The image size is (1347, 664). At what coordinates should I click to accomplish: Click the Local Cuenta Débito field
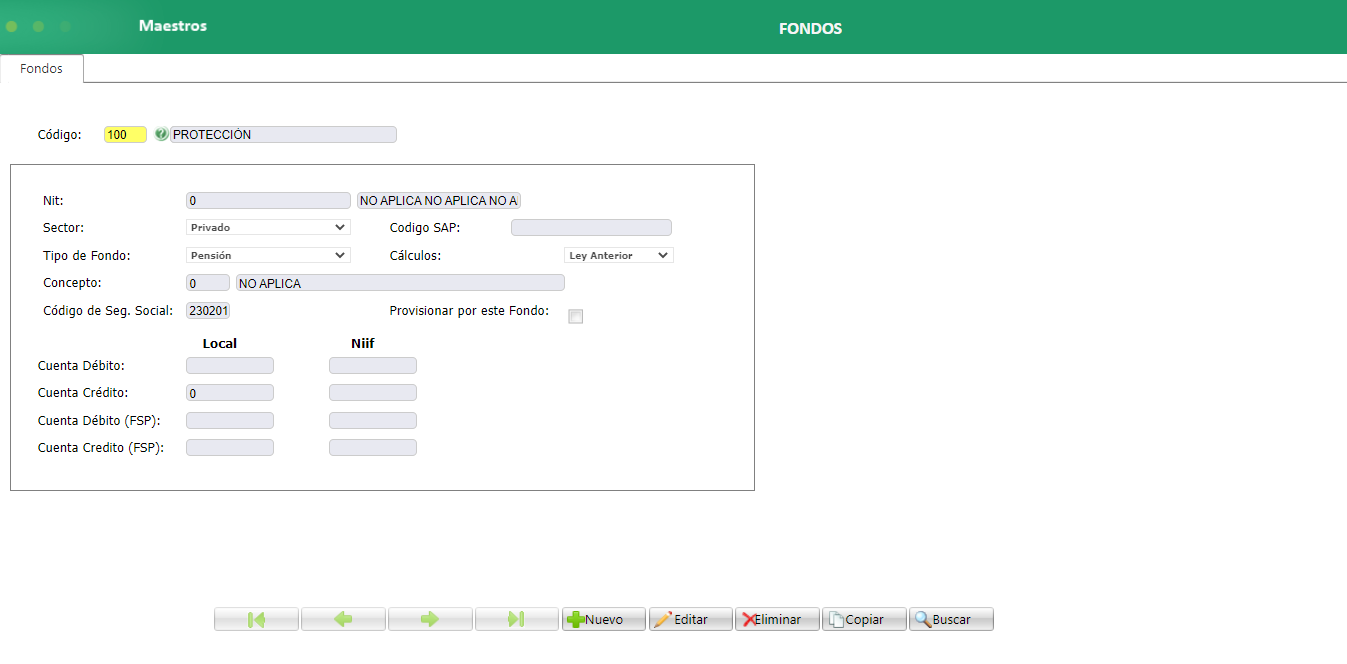(230, 366)
